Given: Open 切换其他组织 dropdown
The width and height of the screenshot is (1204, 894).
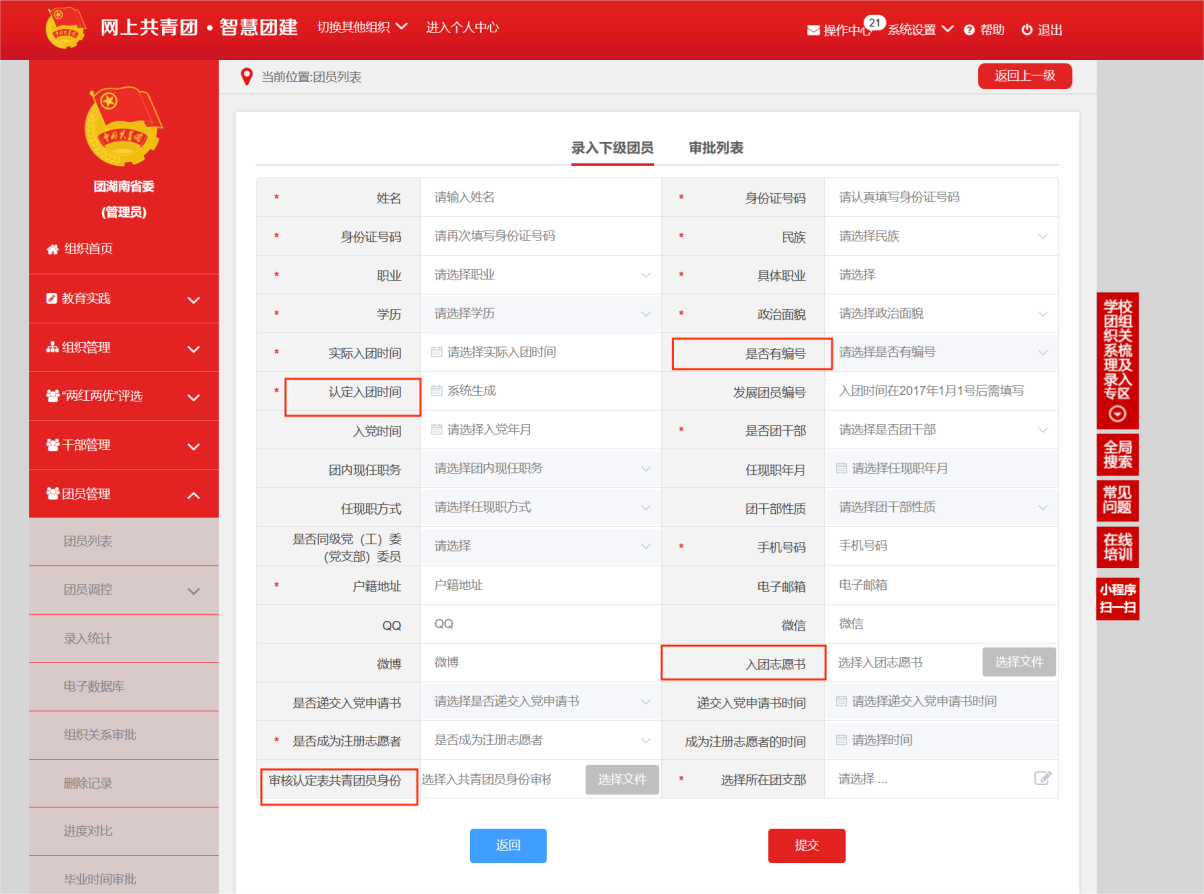Looking at the screenshot, I should 362,27.
